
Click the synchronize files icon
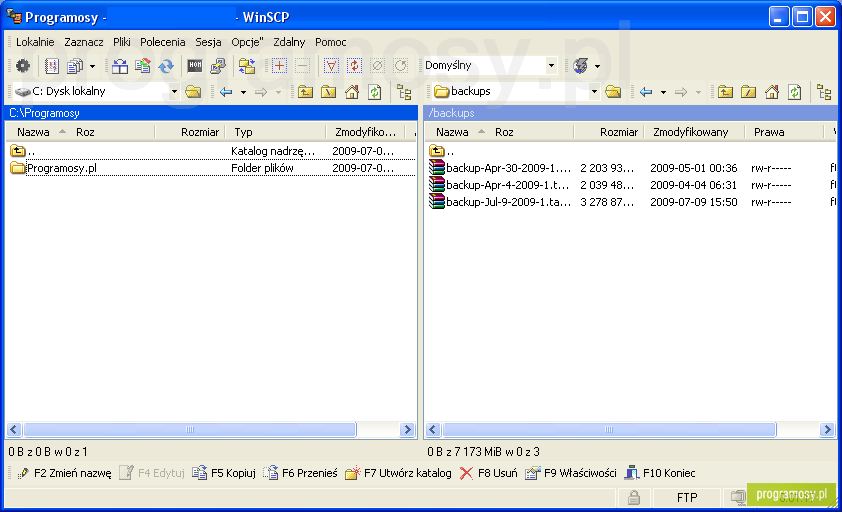(x=143, y=66)
